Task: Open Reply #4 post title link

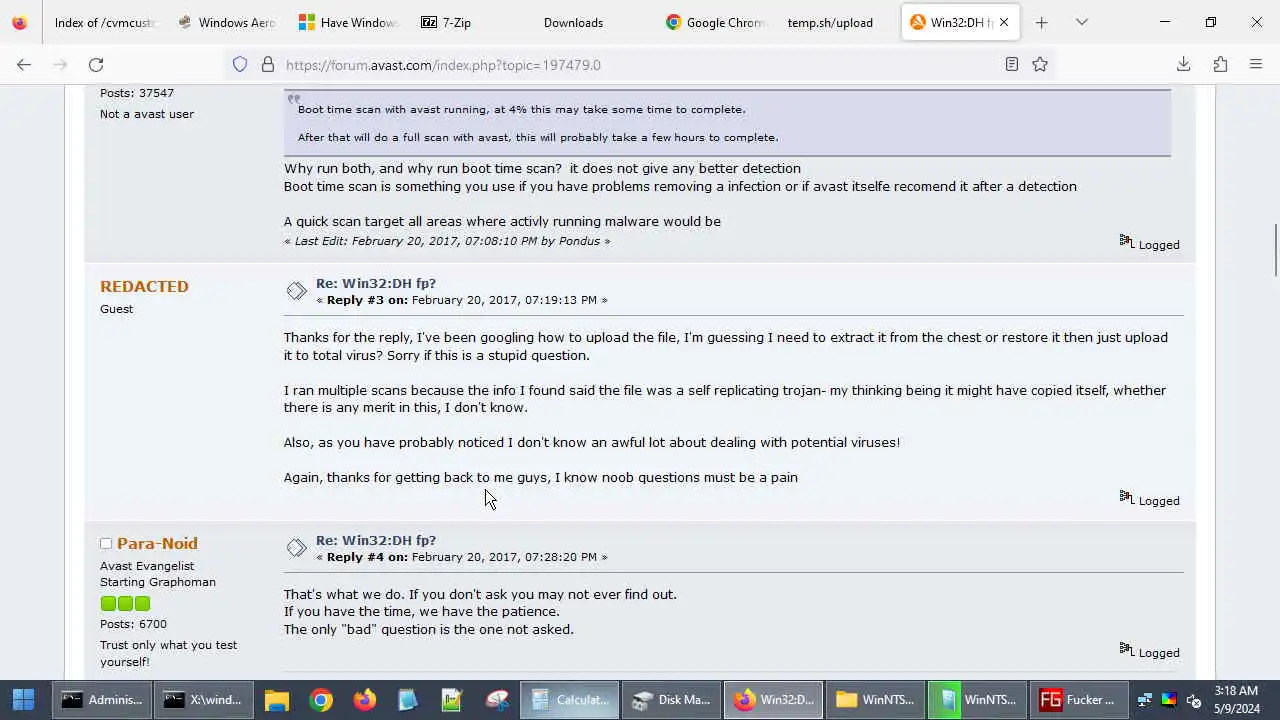Action: (x=375, y=540)
